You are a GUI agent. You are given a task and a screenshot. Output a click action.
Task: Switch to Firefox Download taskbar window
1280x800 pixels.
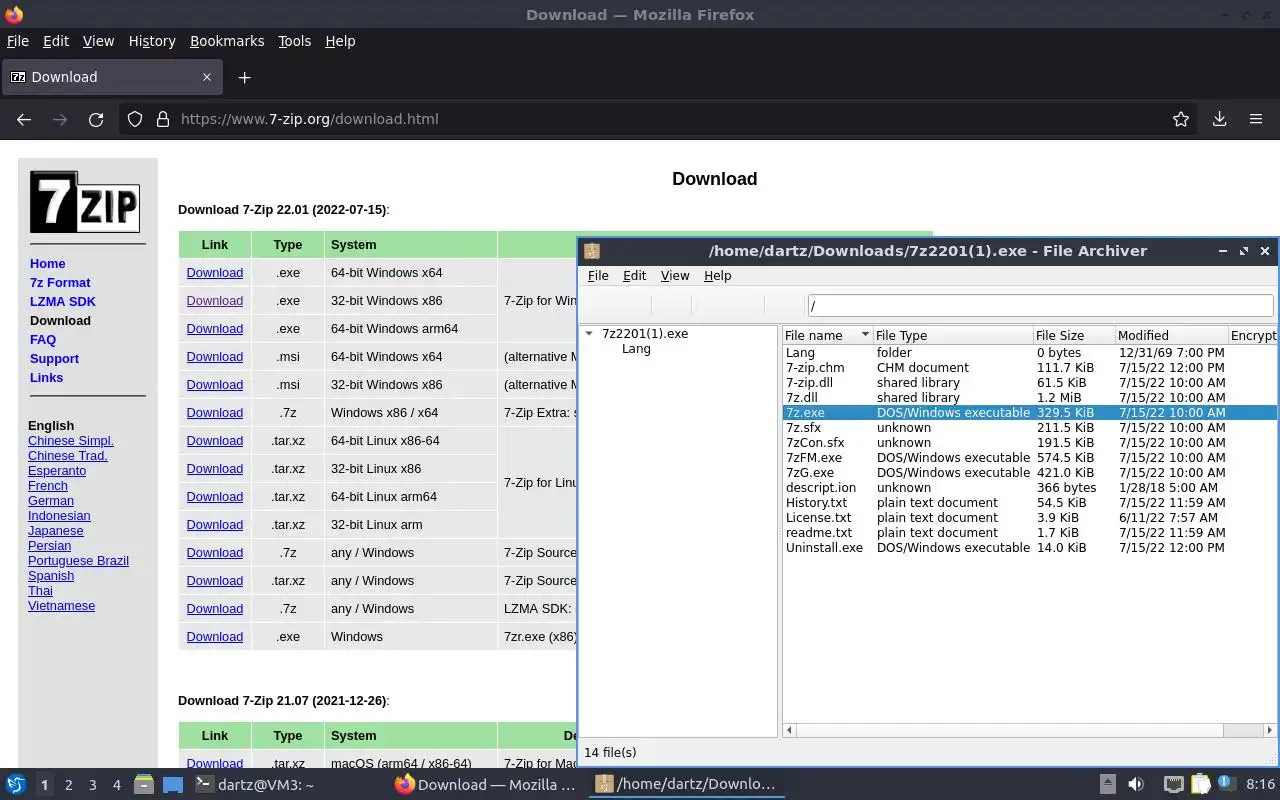[486, 785]
